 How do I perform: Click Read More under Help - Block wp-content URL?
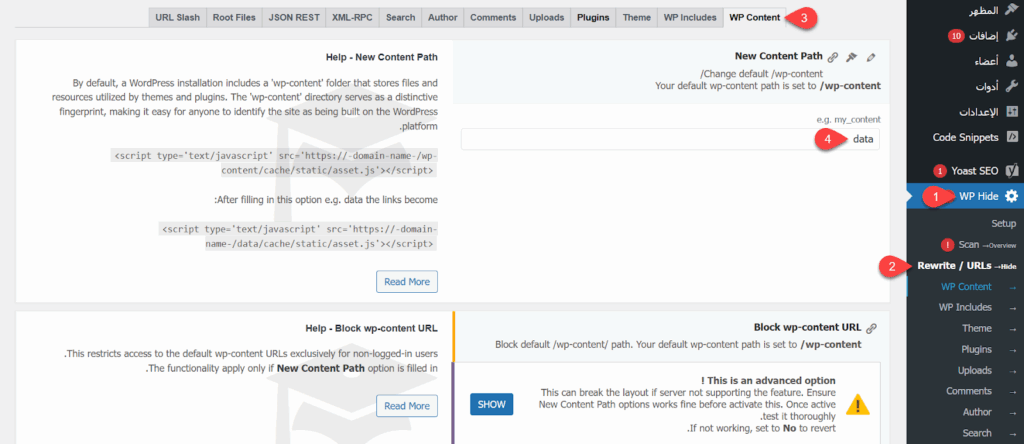[407, 405]
